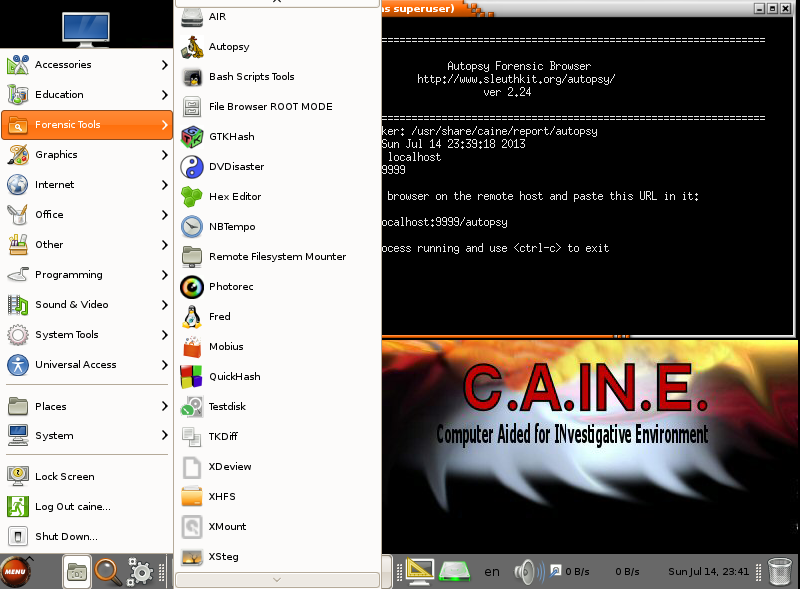Viewport: 800px width, 589px height.
Task: Click the 'Autopsy Forensic Browser' terminal heading
Action: click(x=519, y=66)
